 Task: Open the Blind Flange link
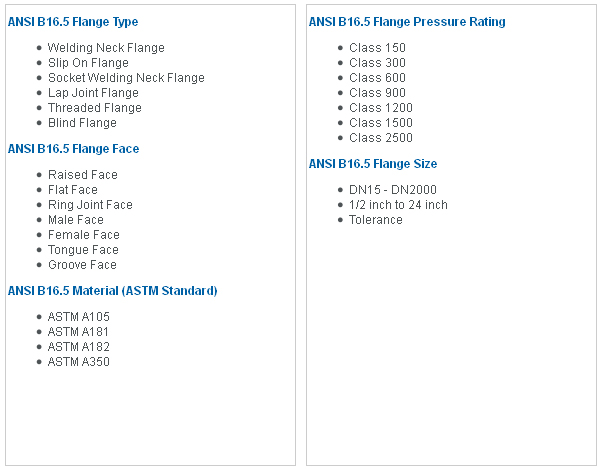click(82, 123)
